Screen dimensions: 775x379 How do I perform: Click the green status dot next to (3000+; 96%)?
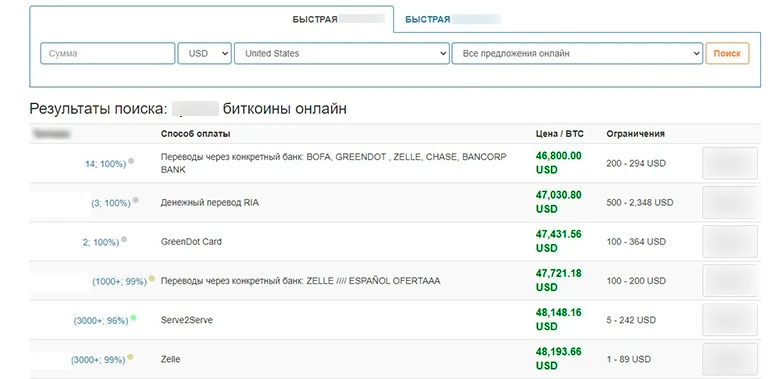pos(133,318)
